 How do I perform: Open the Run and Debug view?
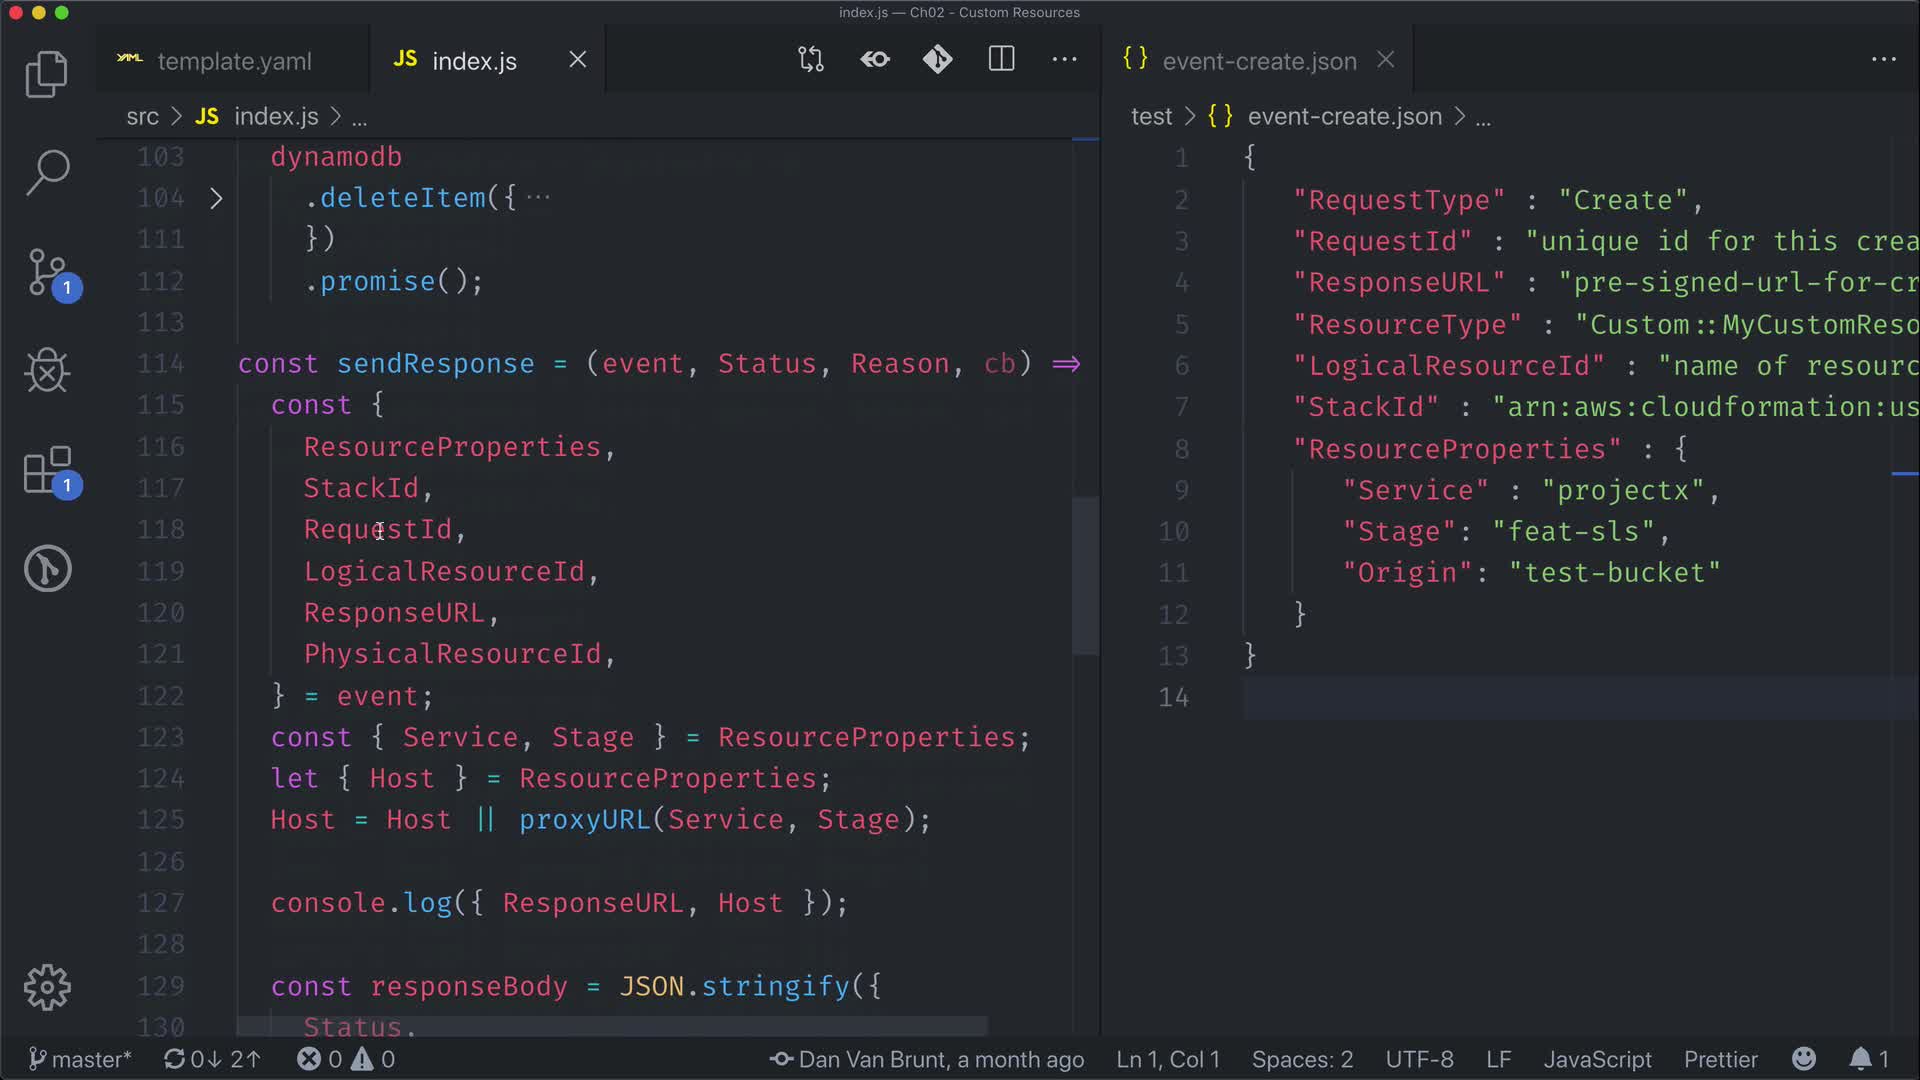pyautogui.click(x=46, y=371)
